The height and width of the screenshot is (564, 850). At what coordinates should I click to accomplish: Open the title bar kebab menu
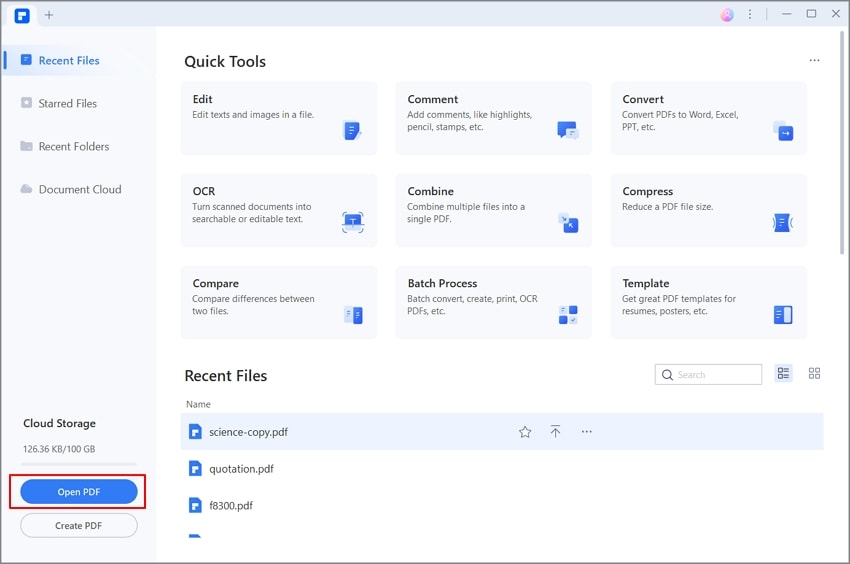[751, 14]
